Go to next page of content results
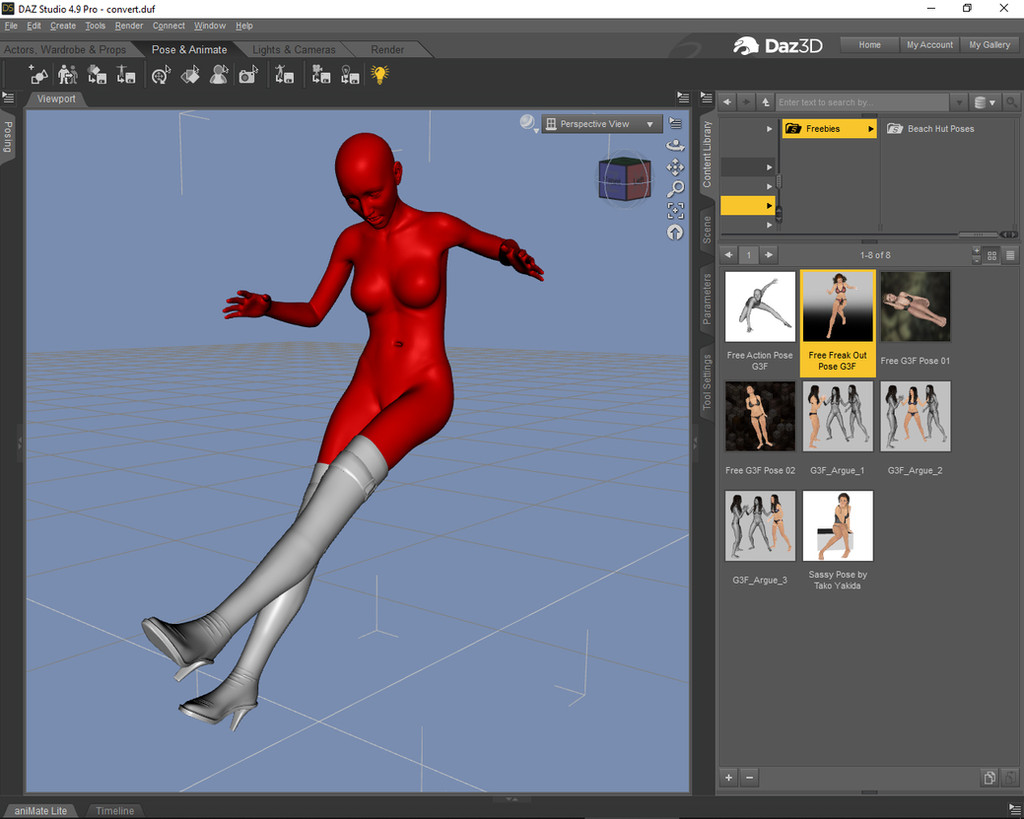Screen dimensions: 1024x819 (769, 255)
